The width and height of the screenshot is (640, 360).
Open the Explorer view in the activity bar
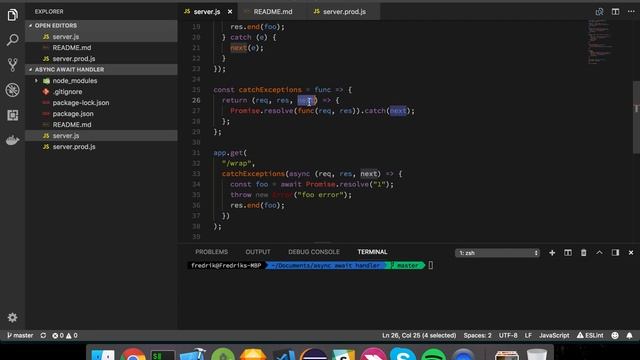12,15
